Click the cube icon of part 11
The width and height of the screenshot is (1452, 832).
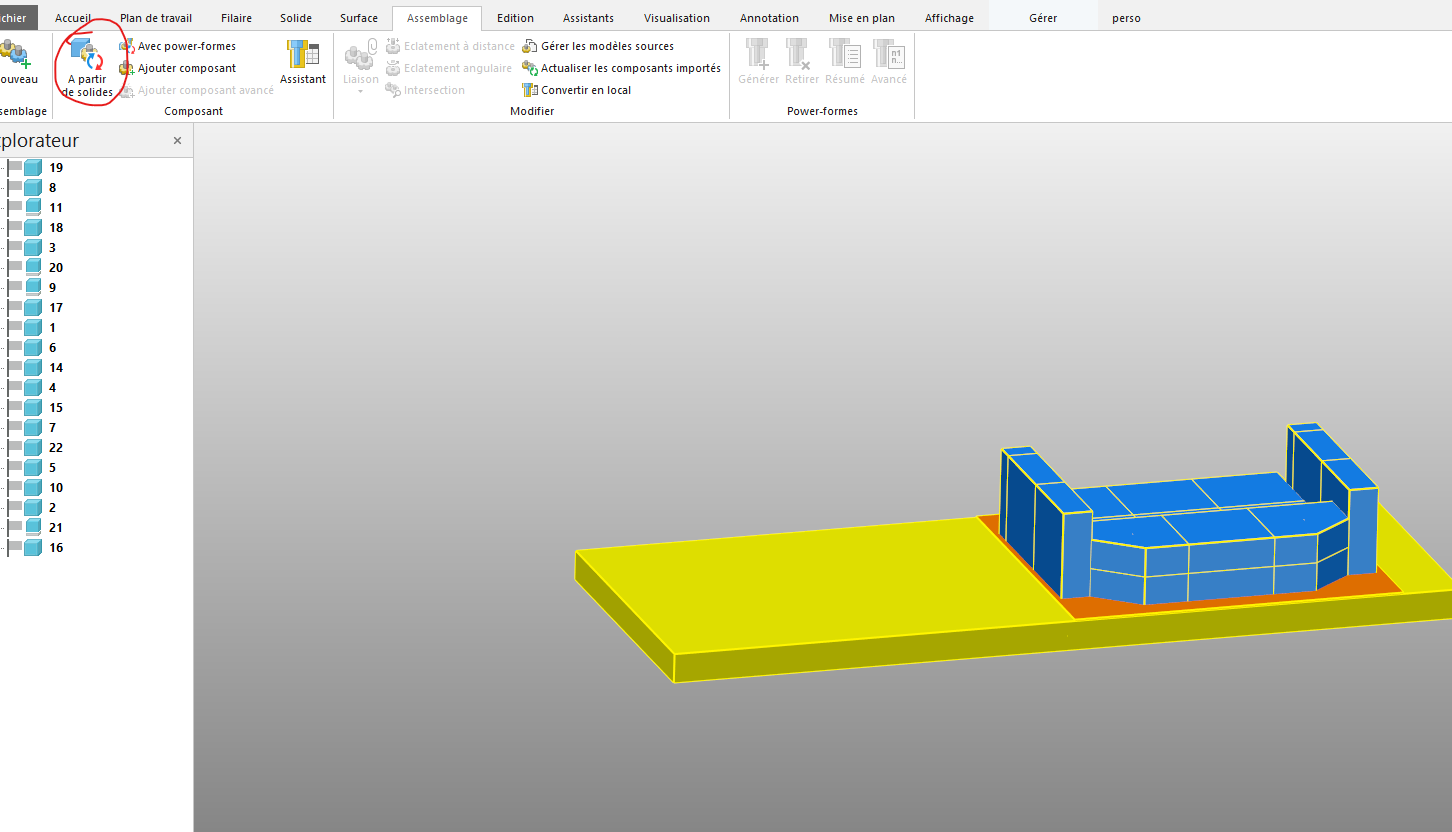33,207
